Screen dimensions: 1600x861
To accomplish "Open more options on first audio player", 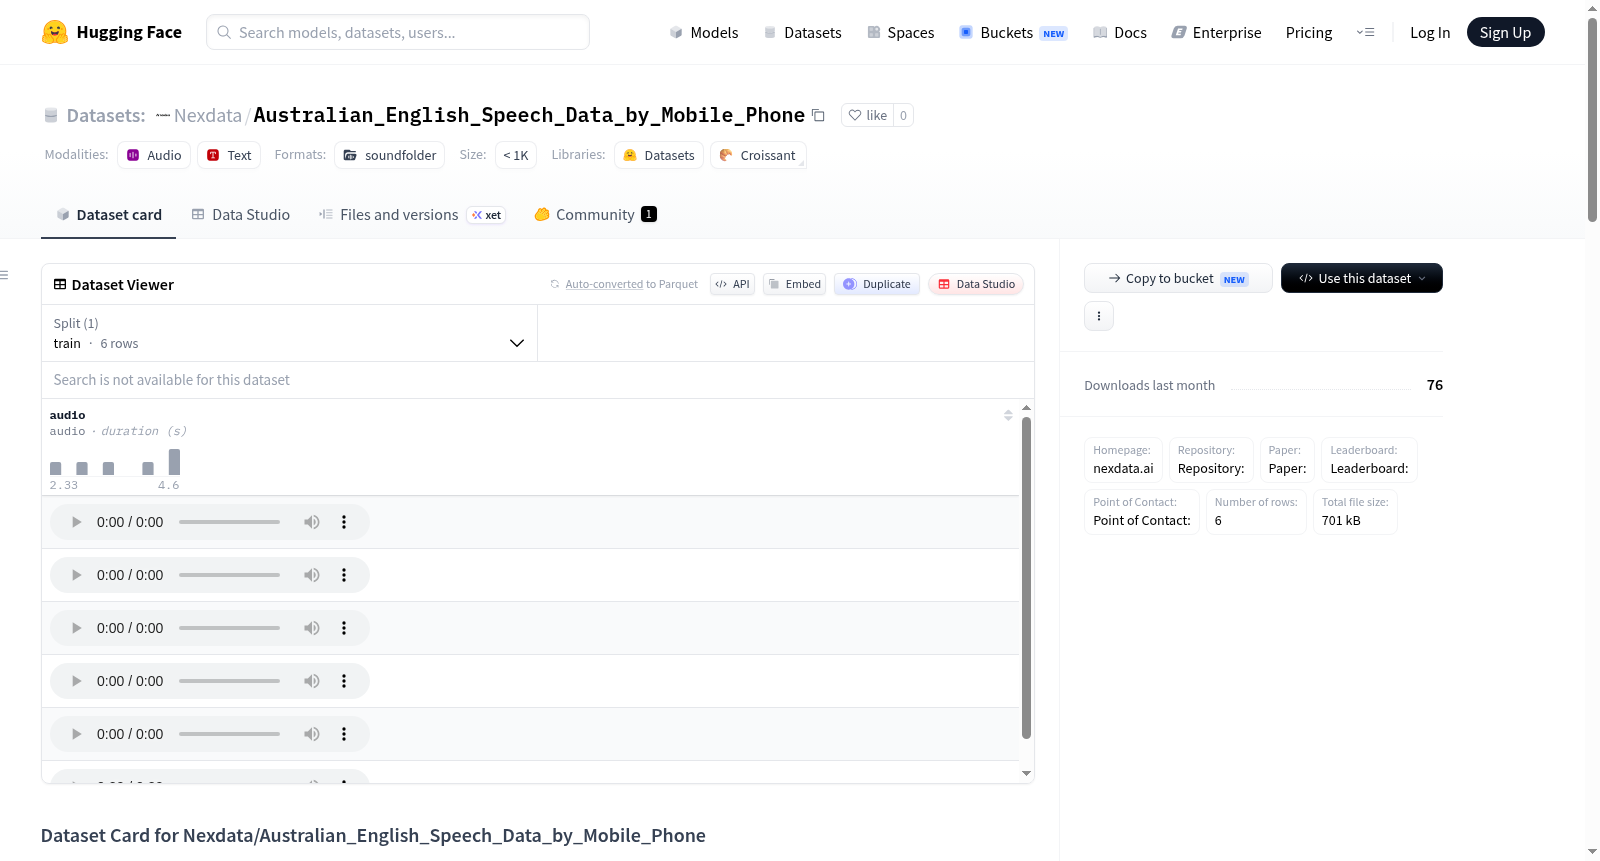I will coord(344,522).
